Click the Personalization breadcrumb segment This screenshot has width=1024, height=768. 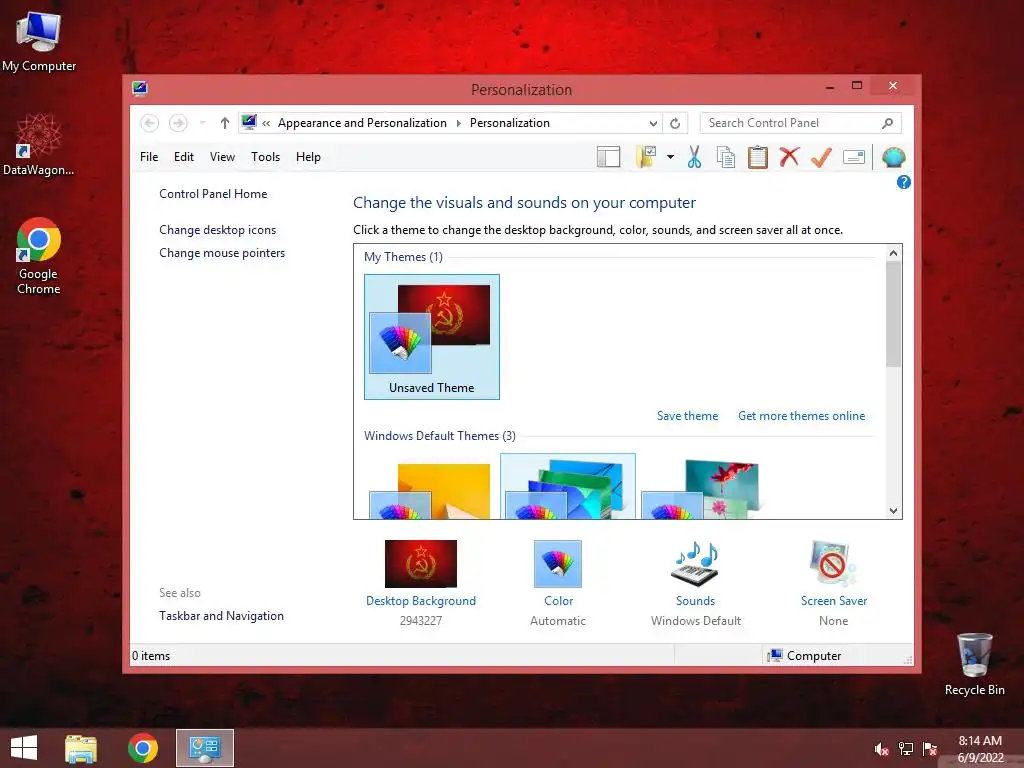point(509,123)
